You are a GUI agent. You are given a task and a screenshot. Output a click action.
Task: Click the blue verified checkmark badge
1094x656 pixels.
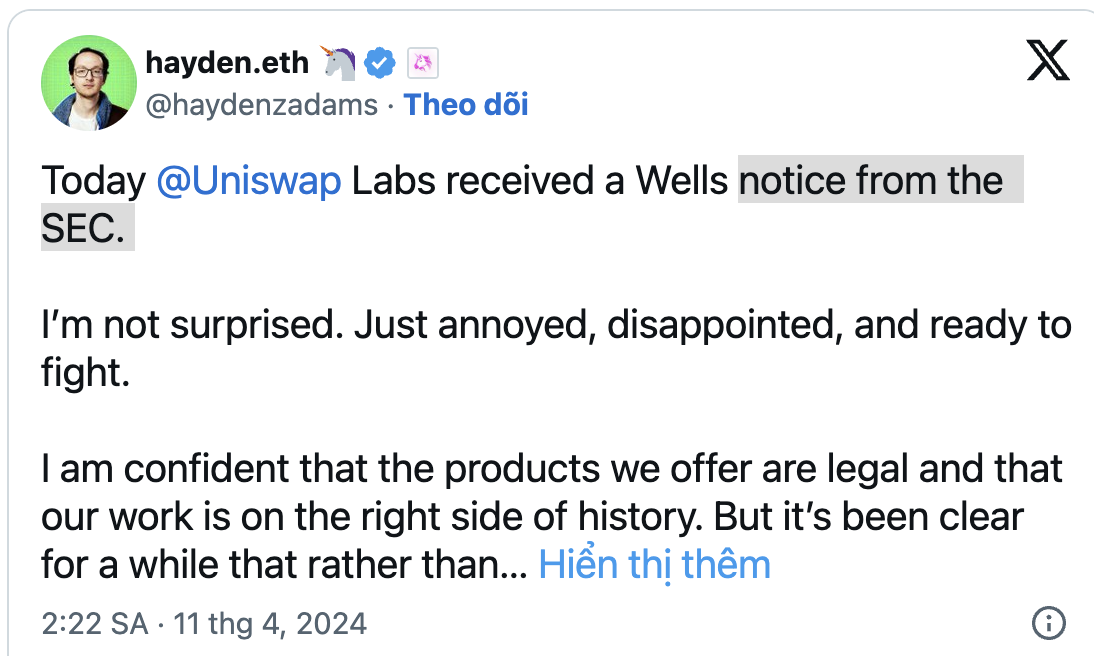point(379,63)
